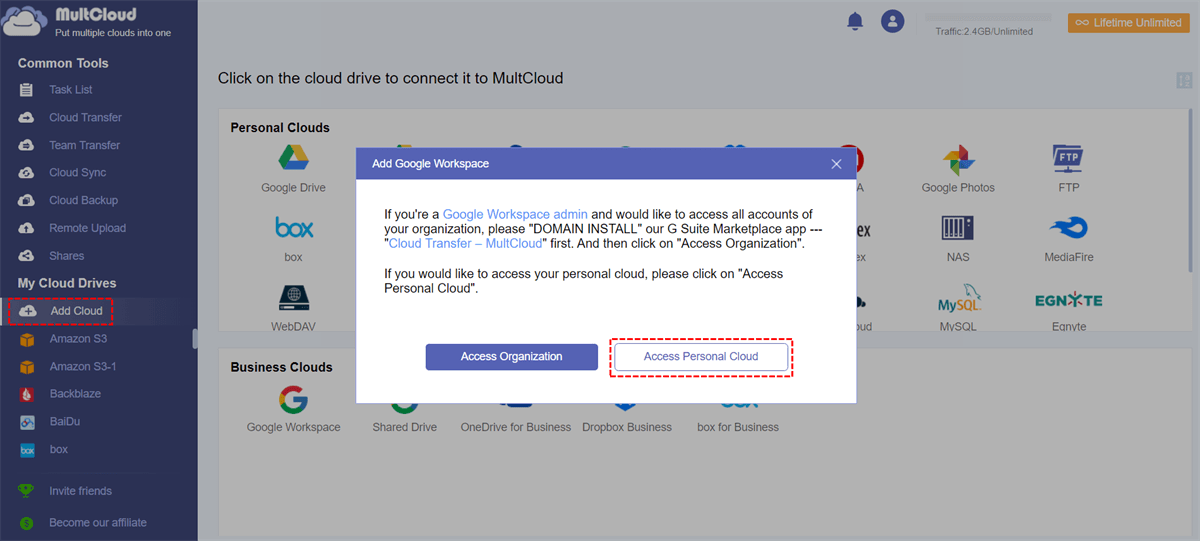Open Cloud Sync tool
Screen dimensions: 1200x541
pyautogui.click(x=77, y=173)
